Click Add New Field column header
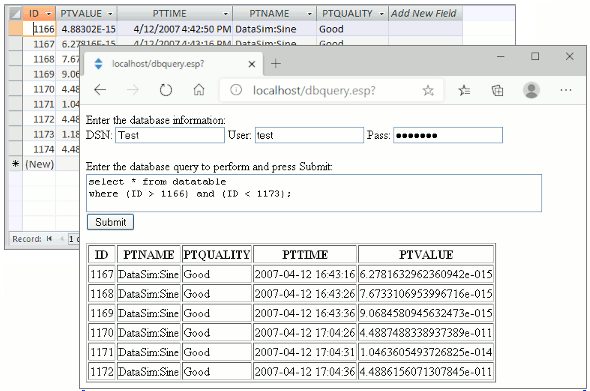590x391 pixels. (425, 14)
